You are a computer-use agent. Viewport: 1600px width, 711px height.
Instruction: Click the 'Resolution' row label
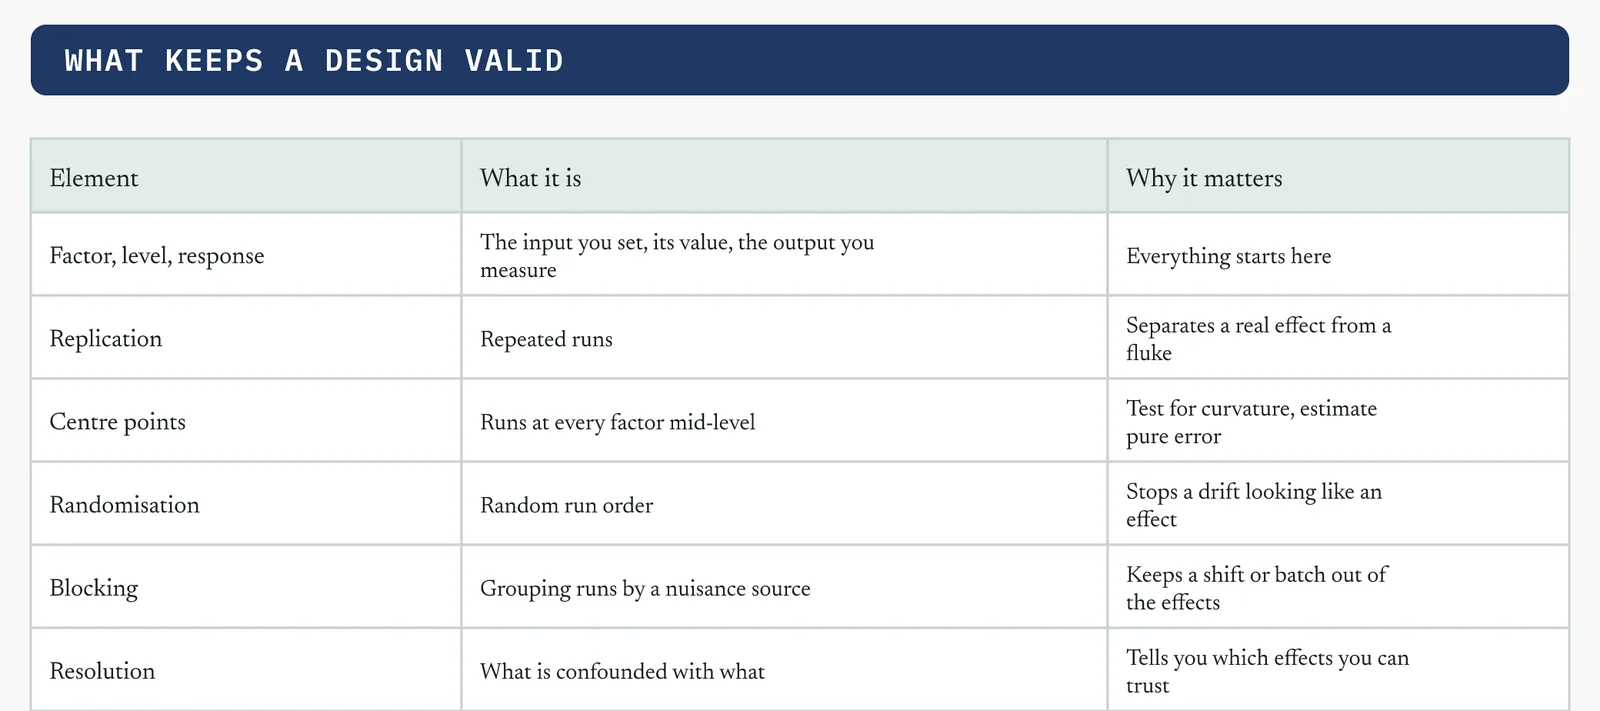coord(103,671)
